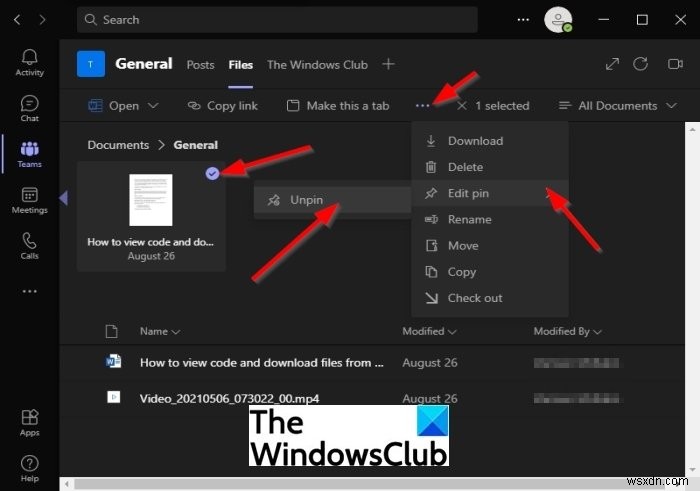
Task: Click the team T avatar tile
Action: click(91, 64)
